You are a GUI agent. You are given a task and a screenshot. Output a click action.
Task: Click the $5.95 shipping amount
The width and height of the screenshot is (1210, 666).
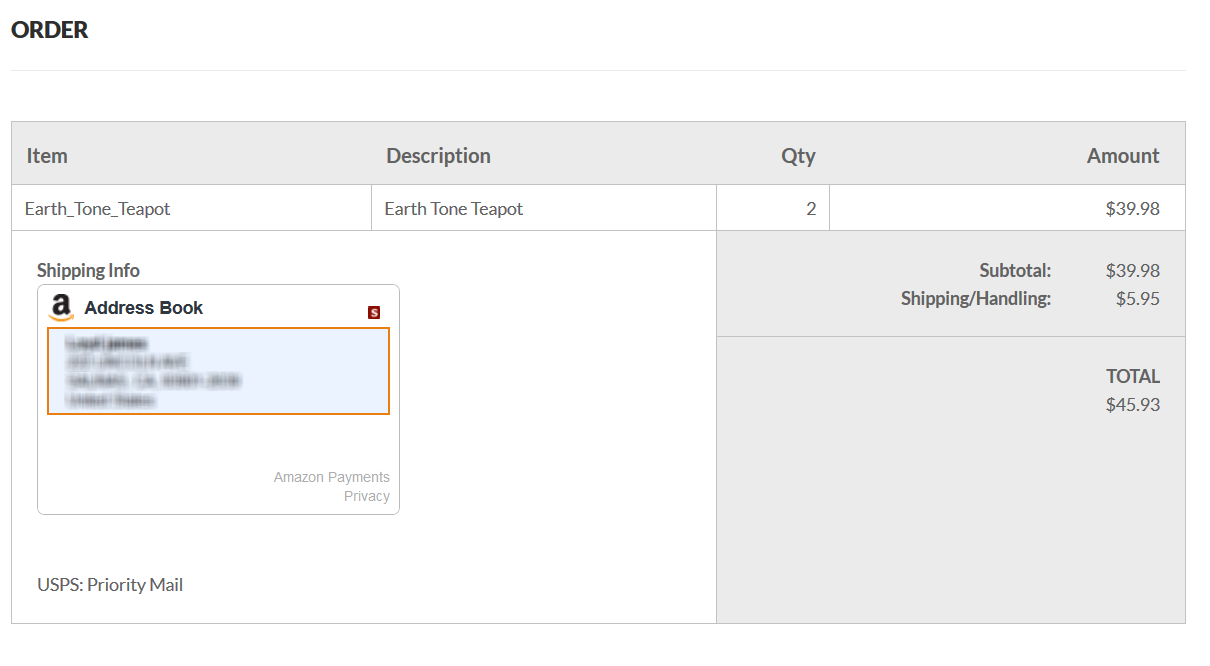pos(1138,298)
